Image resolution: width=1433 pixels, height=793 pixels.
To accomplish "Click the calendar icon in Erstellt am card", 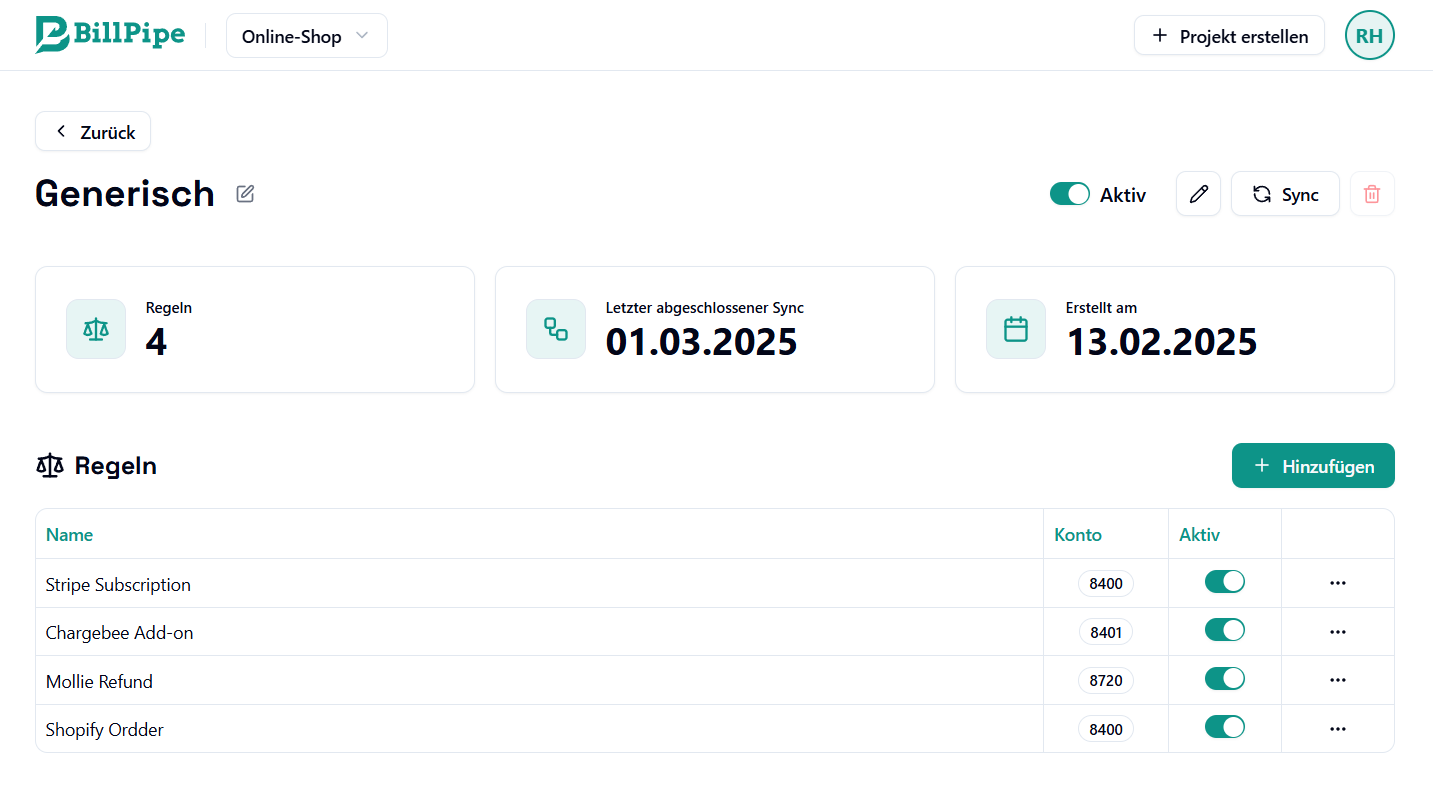I will (1016, 329).
